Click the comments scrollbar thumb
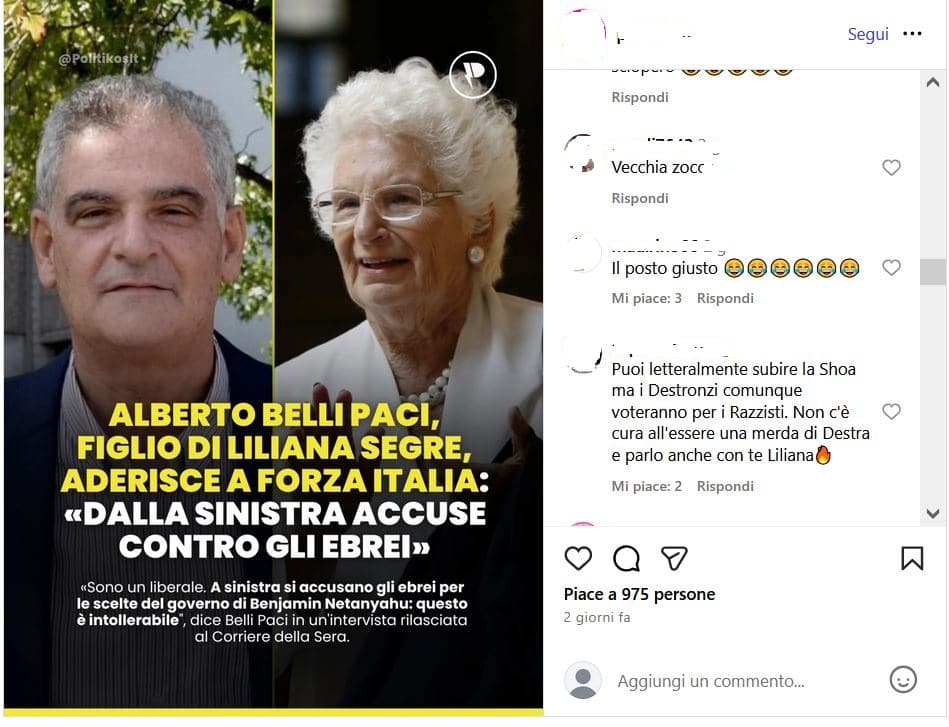 933,272
